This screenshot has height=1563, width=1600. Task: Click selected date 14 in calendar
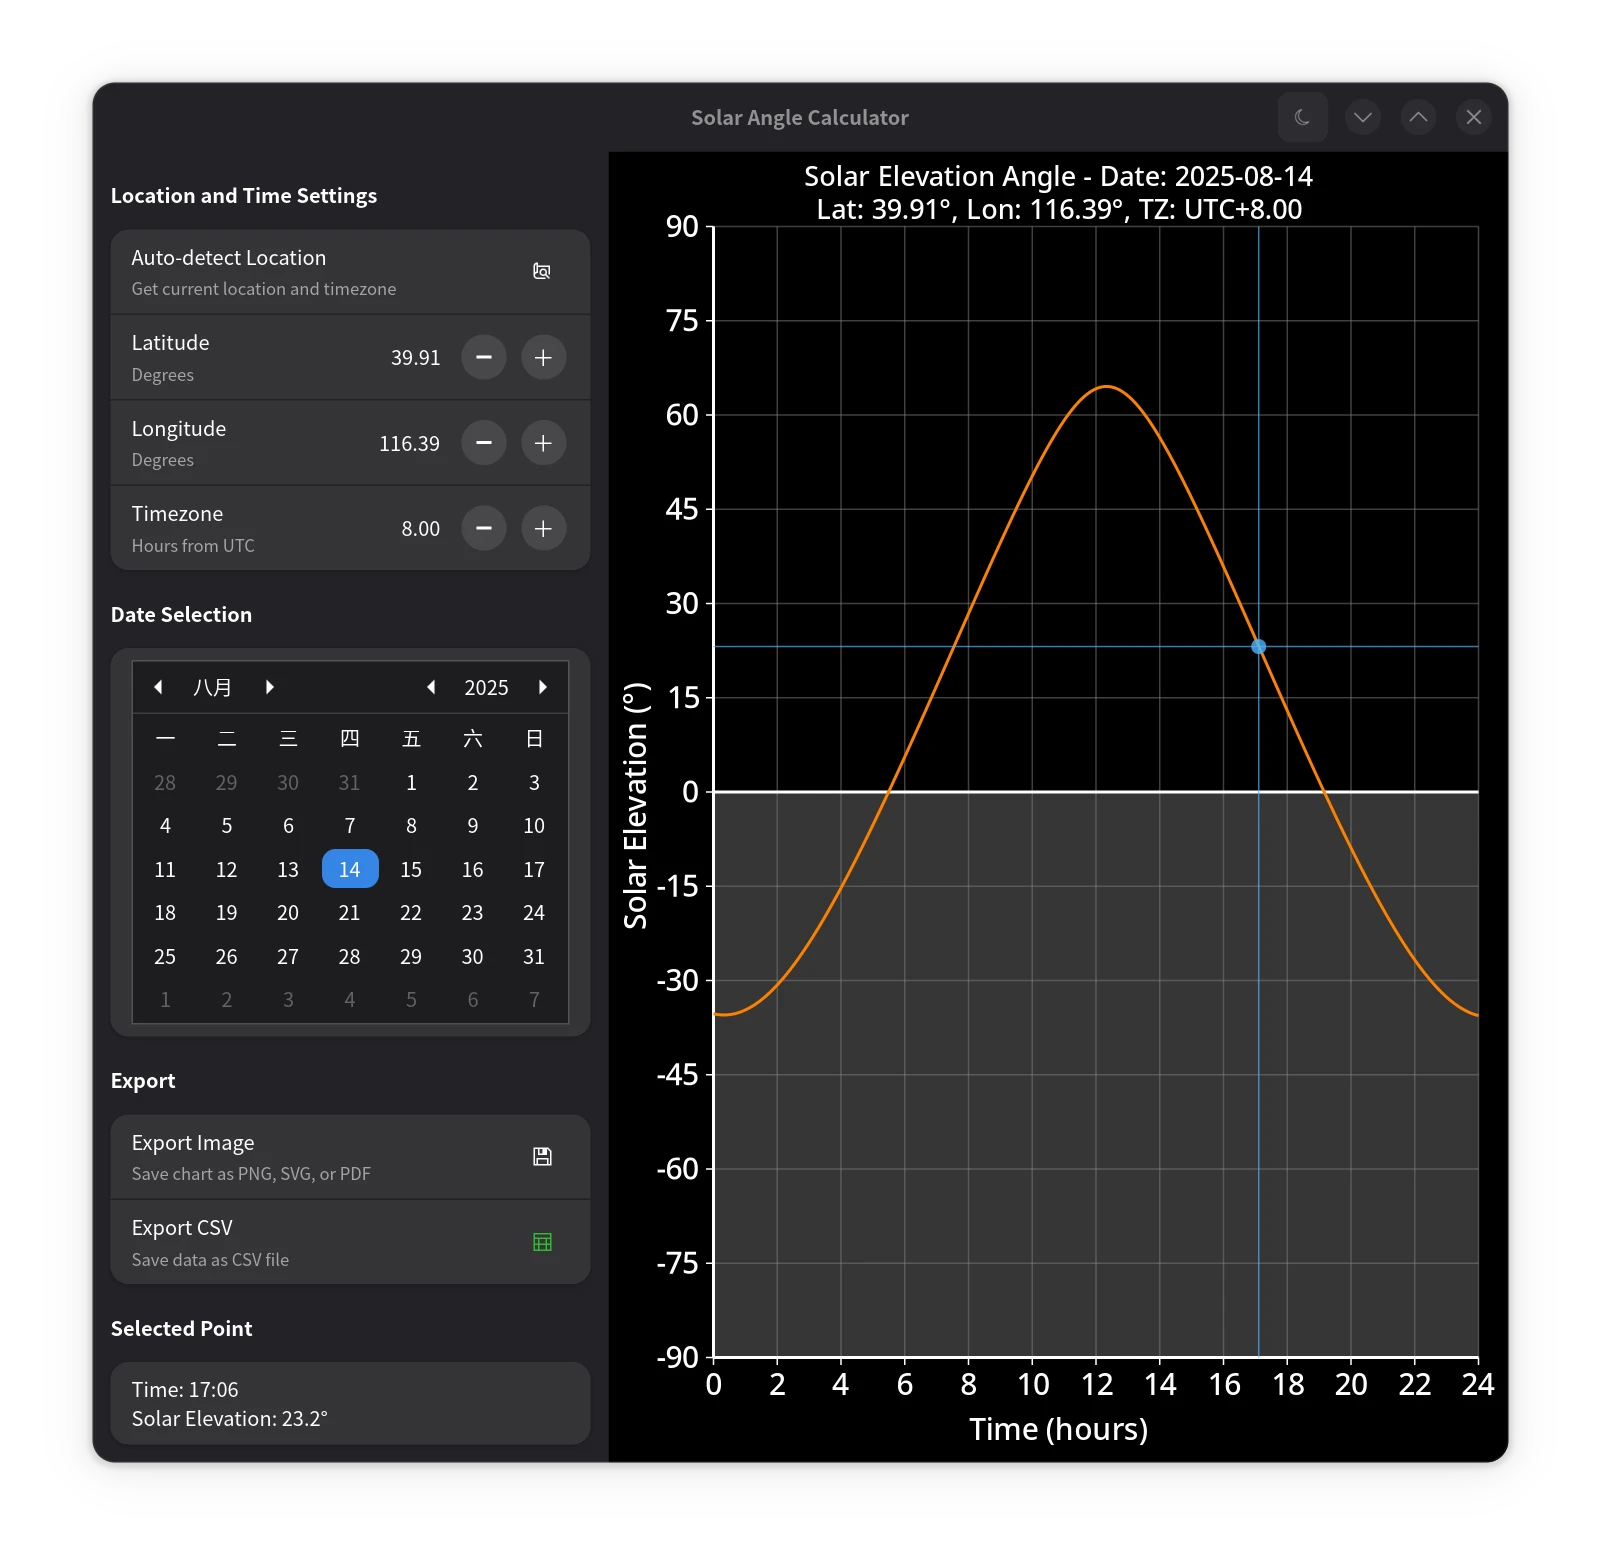pyautogui.click(x=350, y=869)
